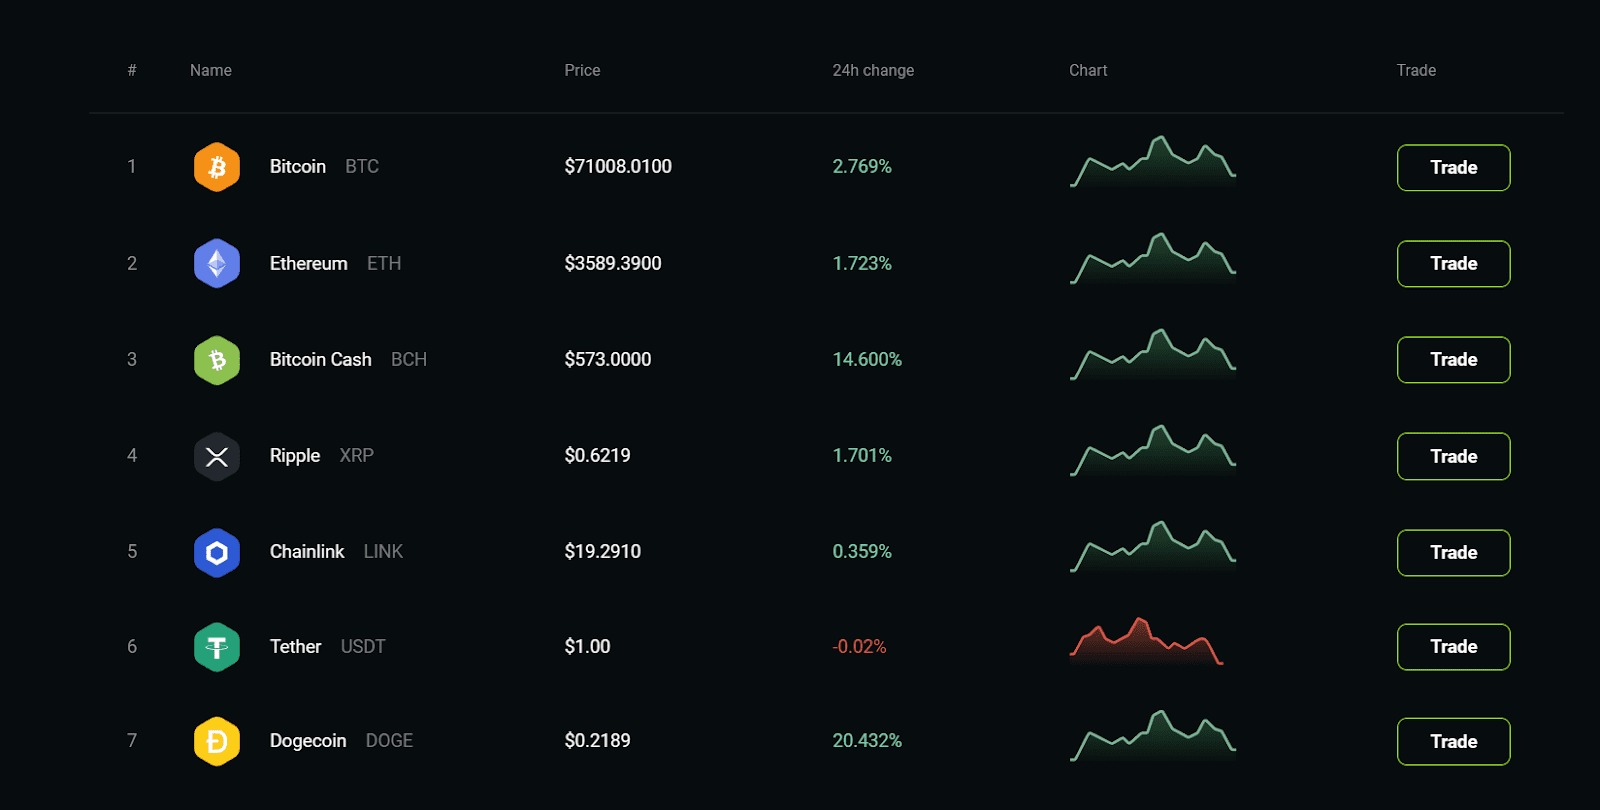This screenshot has height=810, width=1600.
Task: Click the Trade column header
Action: [1416, 70]
